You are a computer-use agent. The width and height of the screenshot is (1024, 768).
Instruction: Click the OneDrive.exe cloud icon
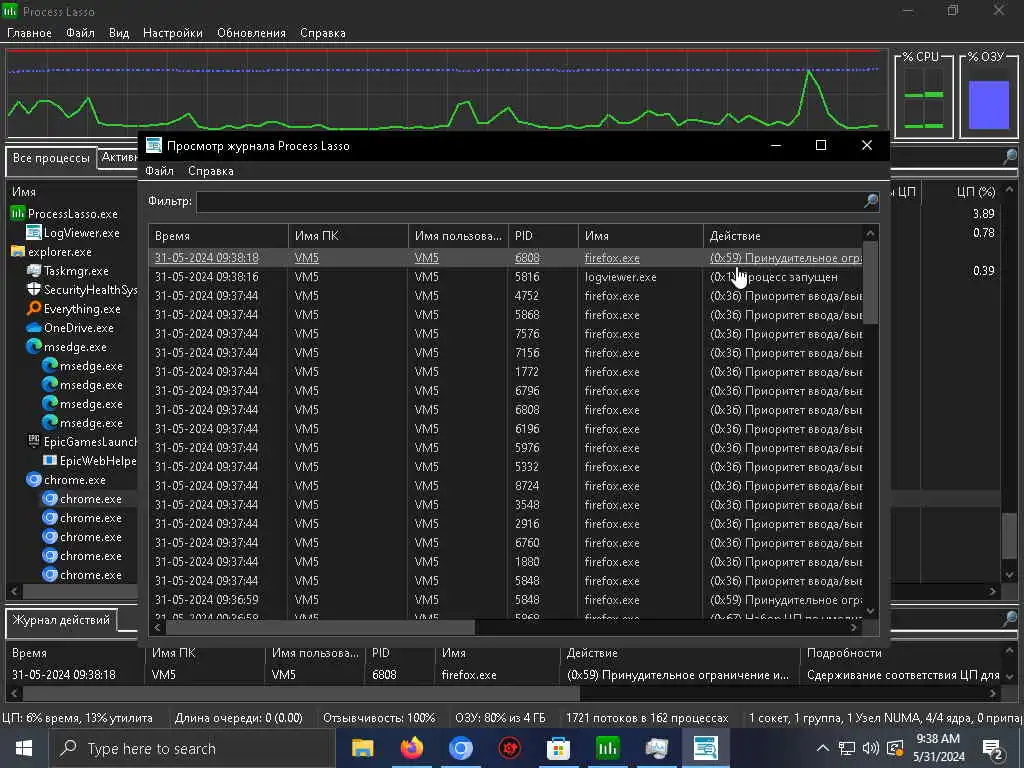click(x=33, y=327)
